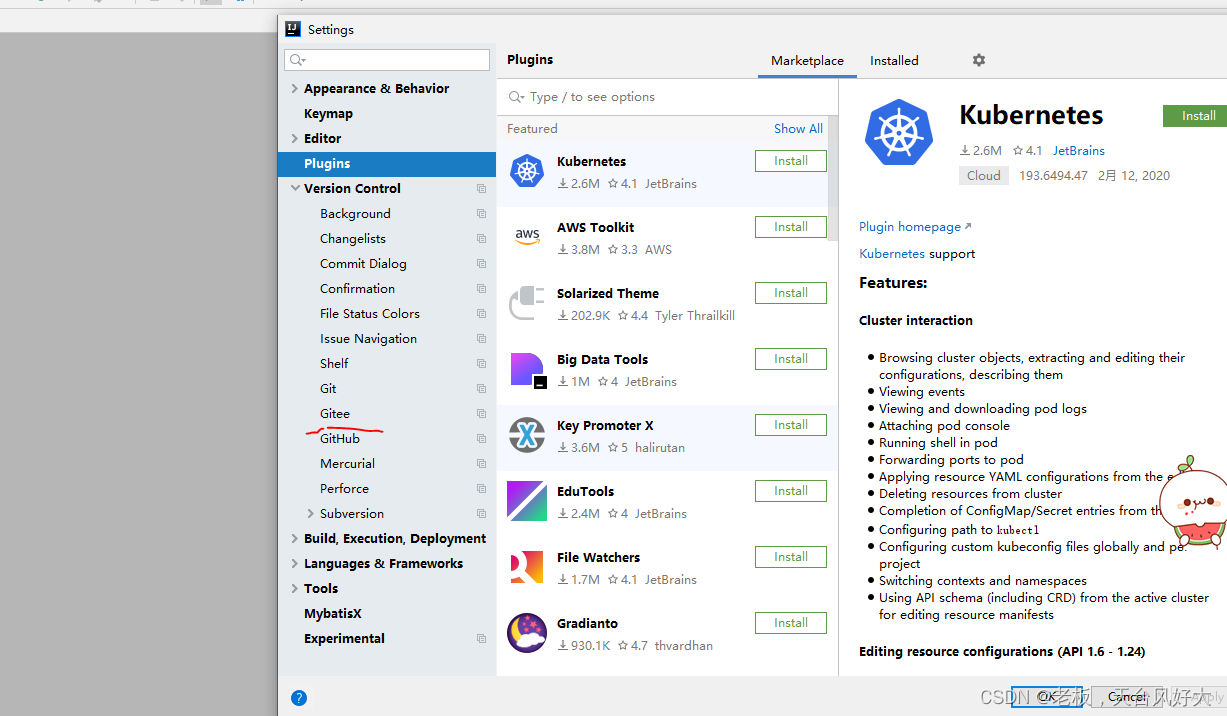
Task: Select the Mercurial settings item
Action: point(347,464)
